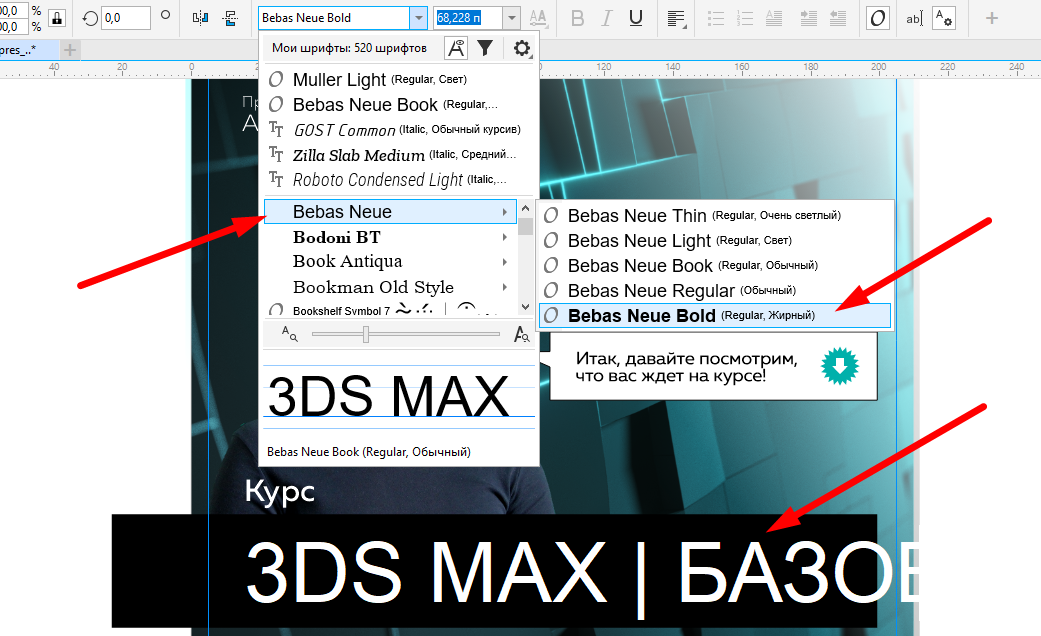The image size is (1041, 636).
Task: Toggle the numbered list
Action: (x=745, y=18)
